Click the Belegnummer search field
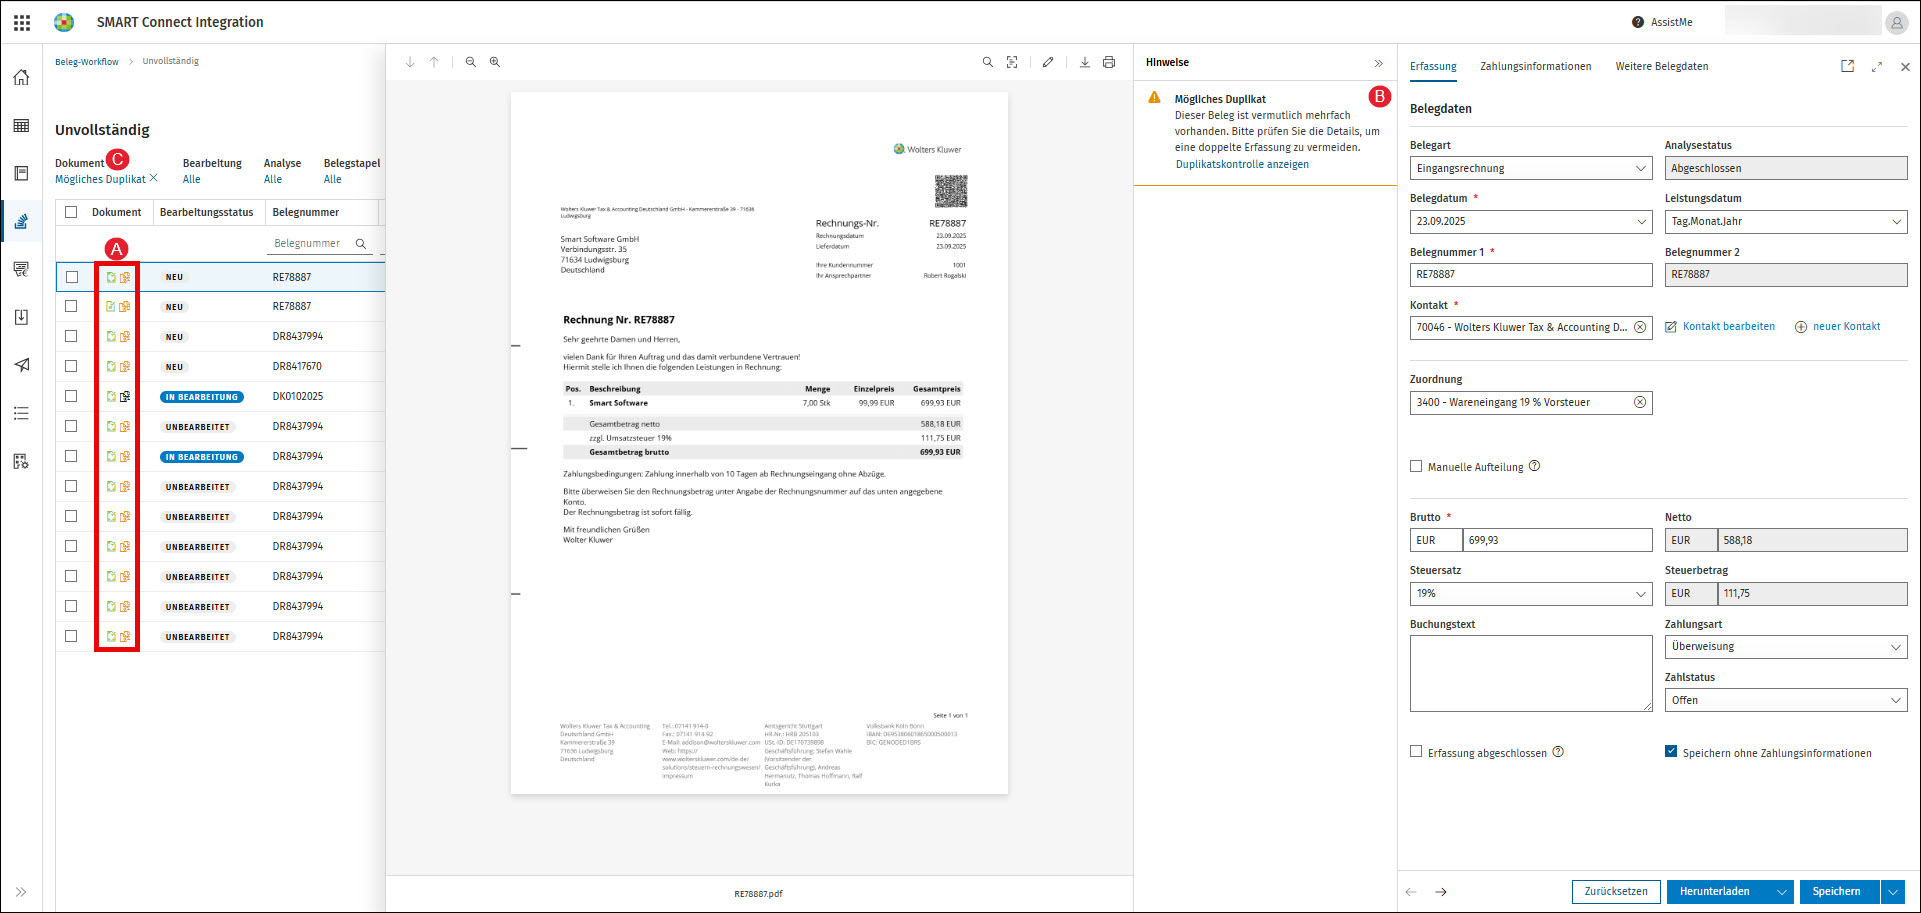Image resolution: width=1921 pixels, height=913 pixels. pyautogui.click(x=319, y=243)
